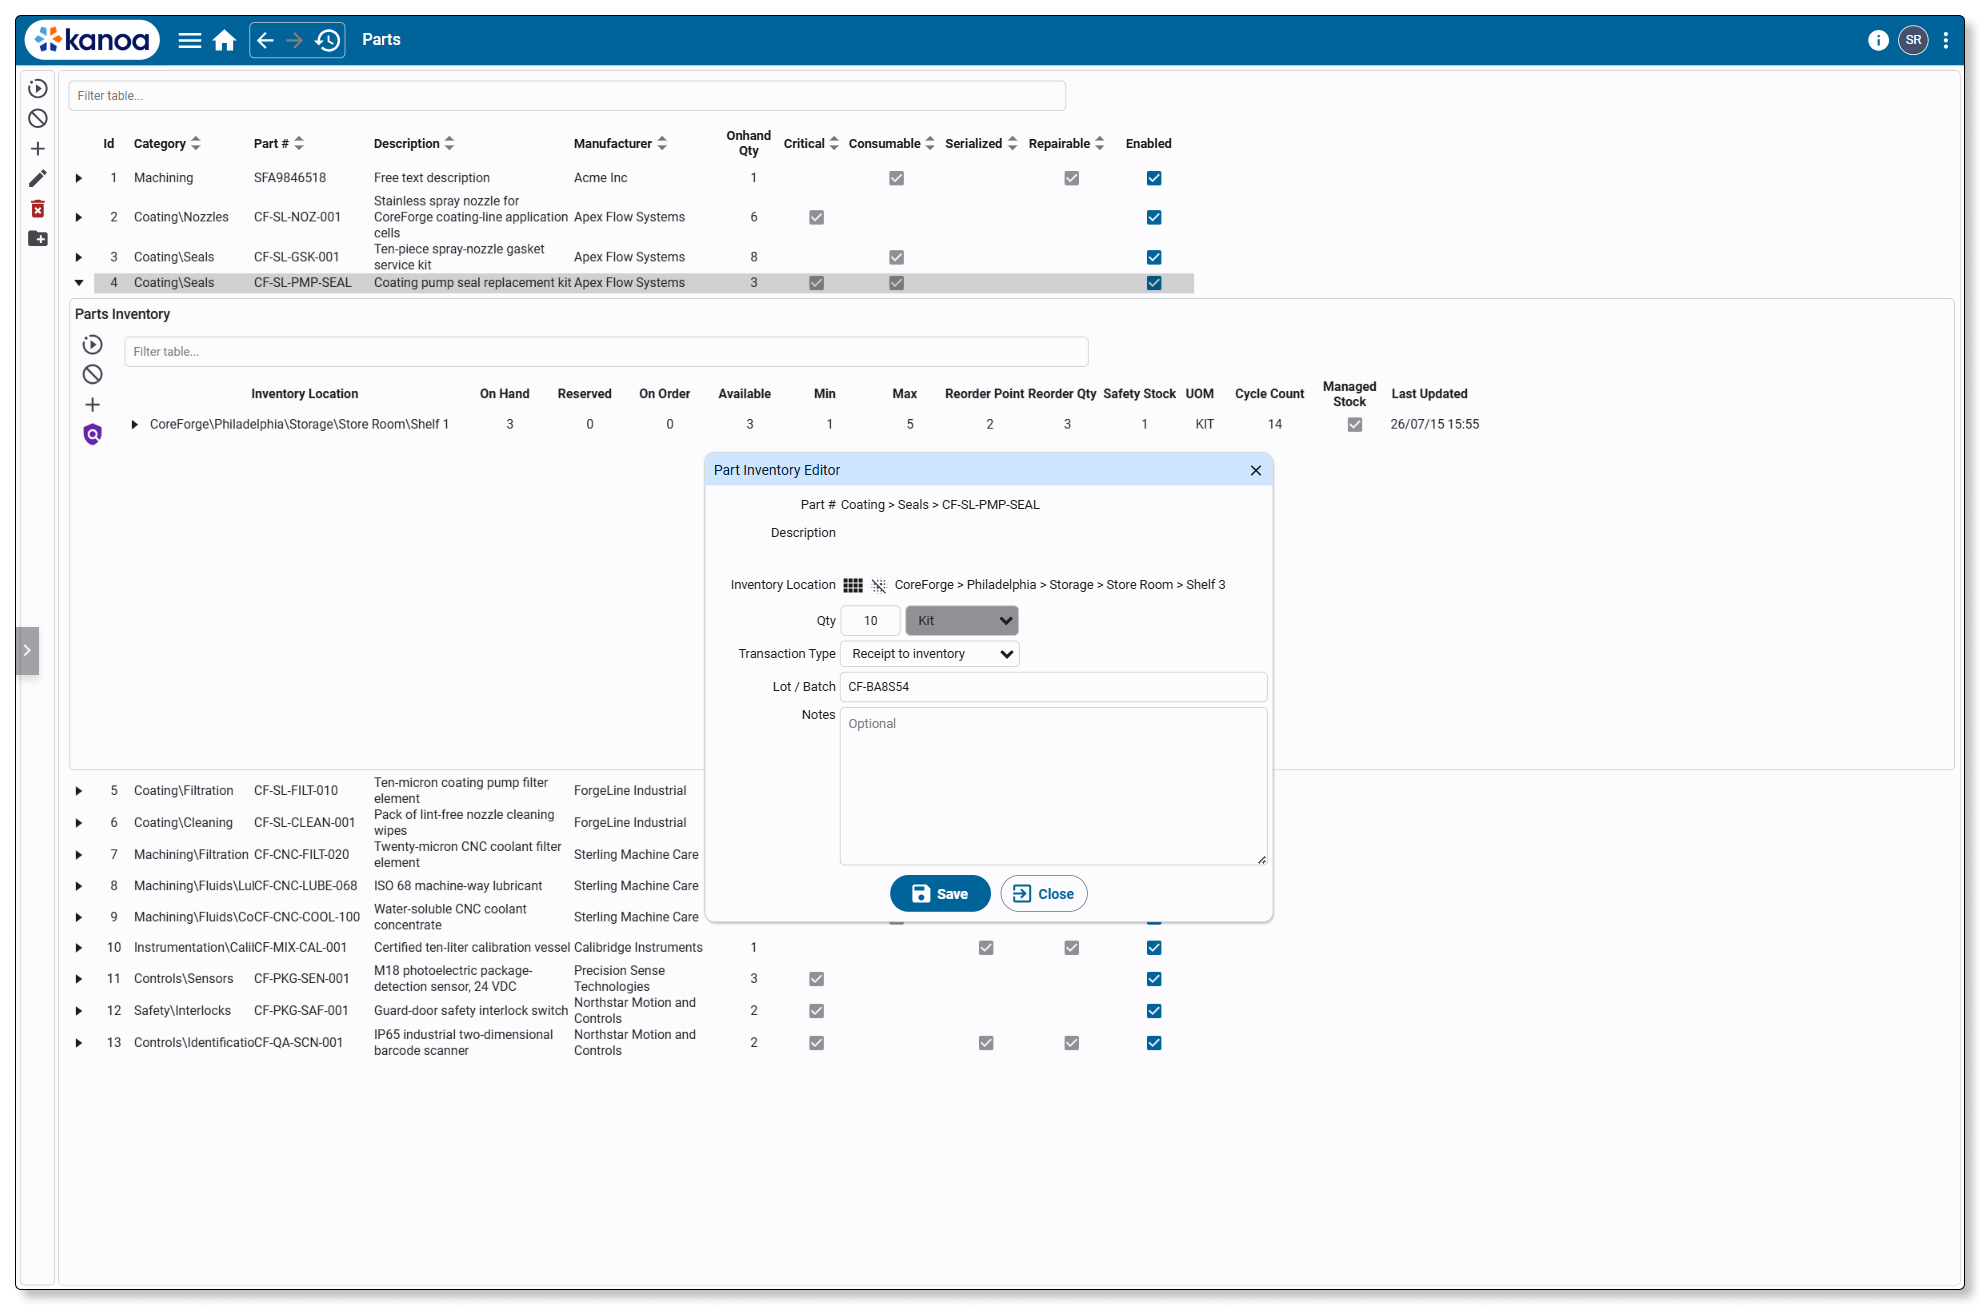Clear selection in Parts Inventory toolbar
This screenshot has height=1305, width=1980.
pos(92,374)
